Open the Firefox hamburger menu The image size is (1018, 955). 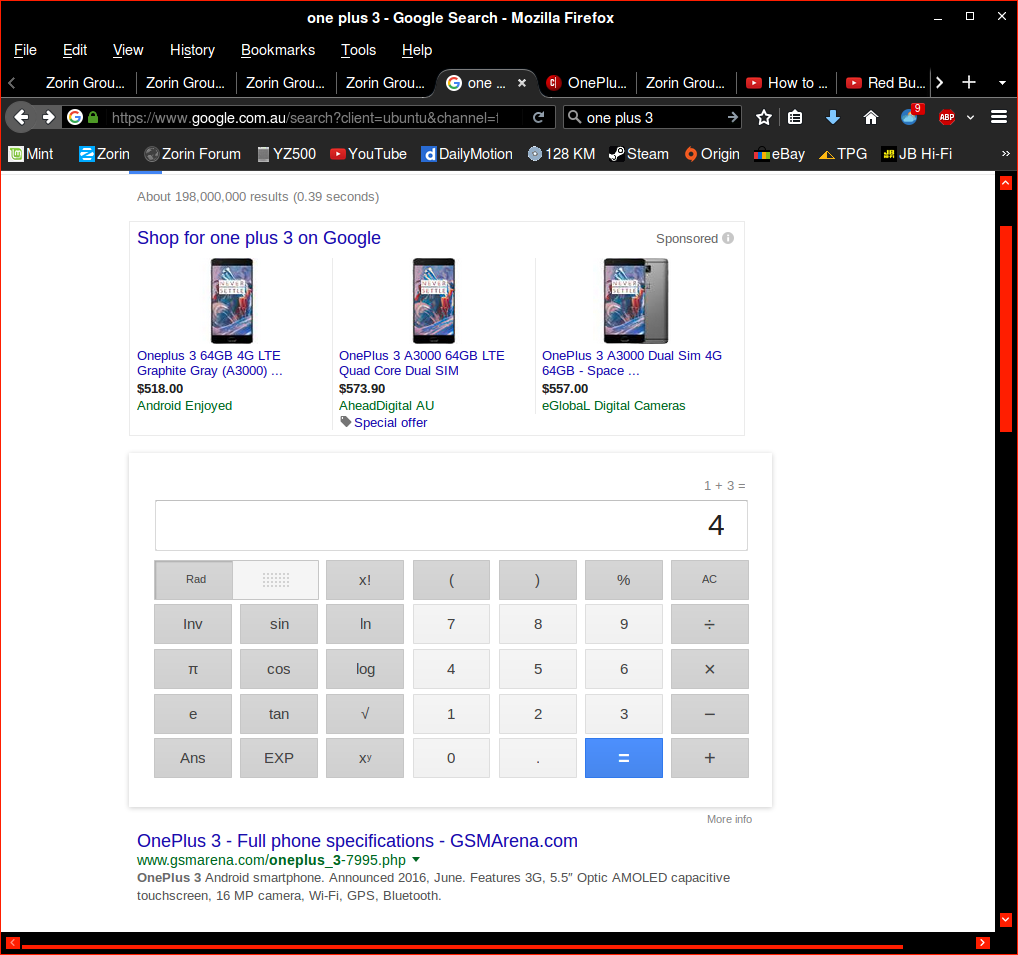998,118
